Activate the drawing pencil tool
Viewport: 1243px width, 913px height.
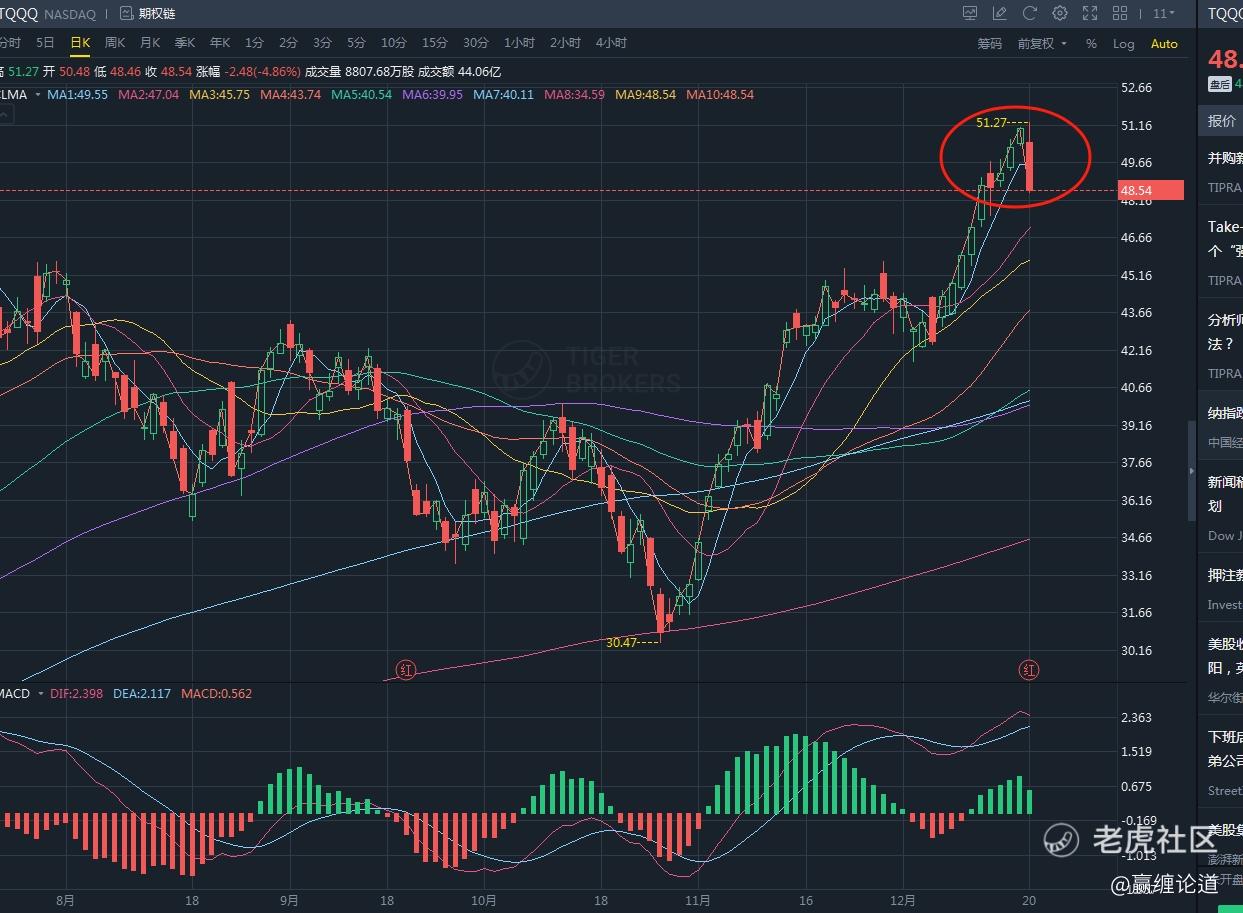[999, 14]
